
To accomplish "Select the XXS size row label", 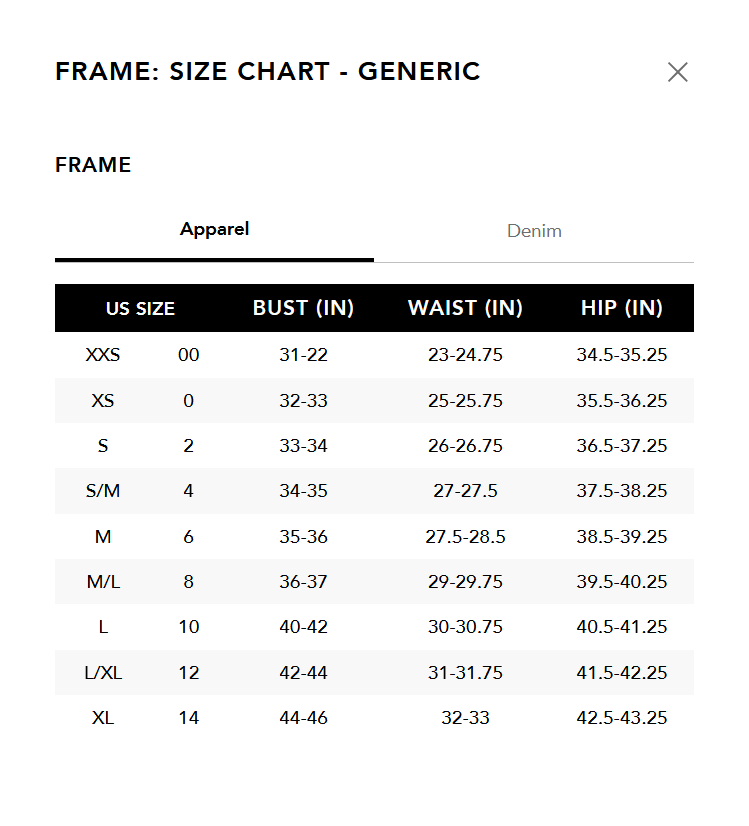I will pyautogui.click(x=103, y=355).
